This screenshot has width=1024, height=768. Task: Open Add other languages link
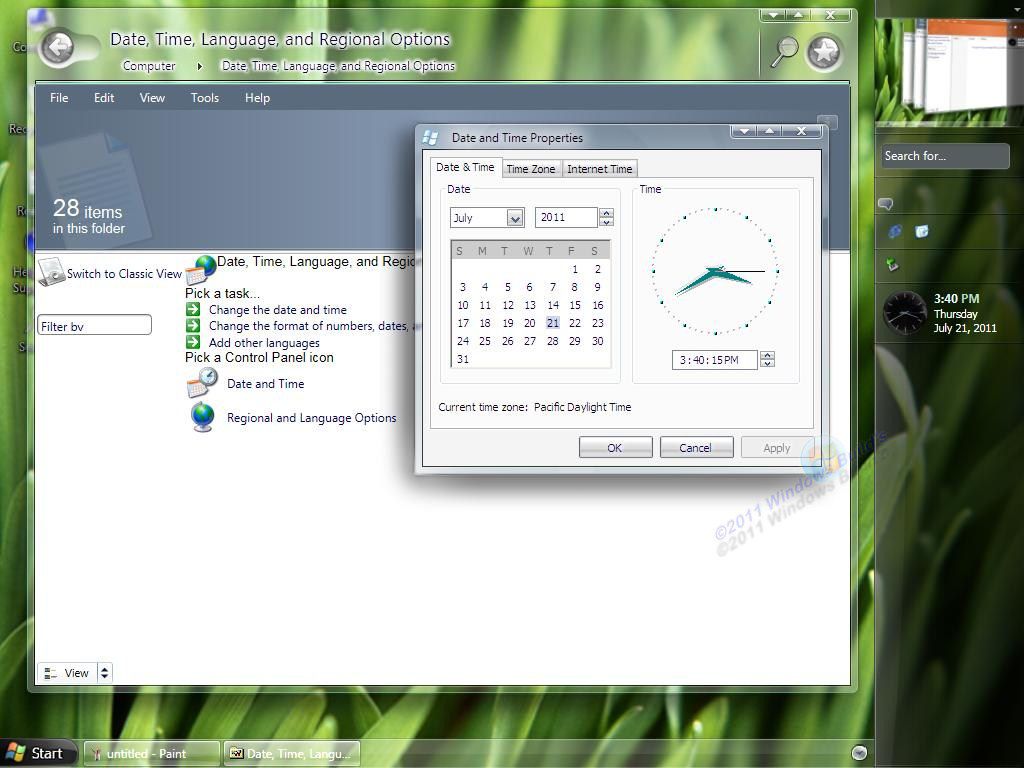264,342
